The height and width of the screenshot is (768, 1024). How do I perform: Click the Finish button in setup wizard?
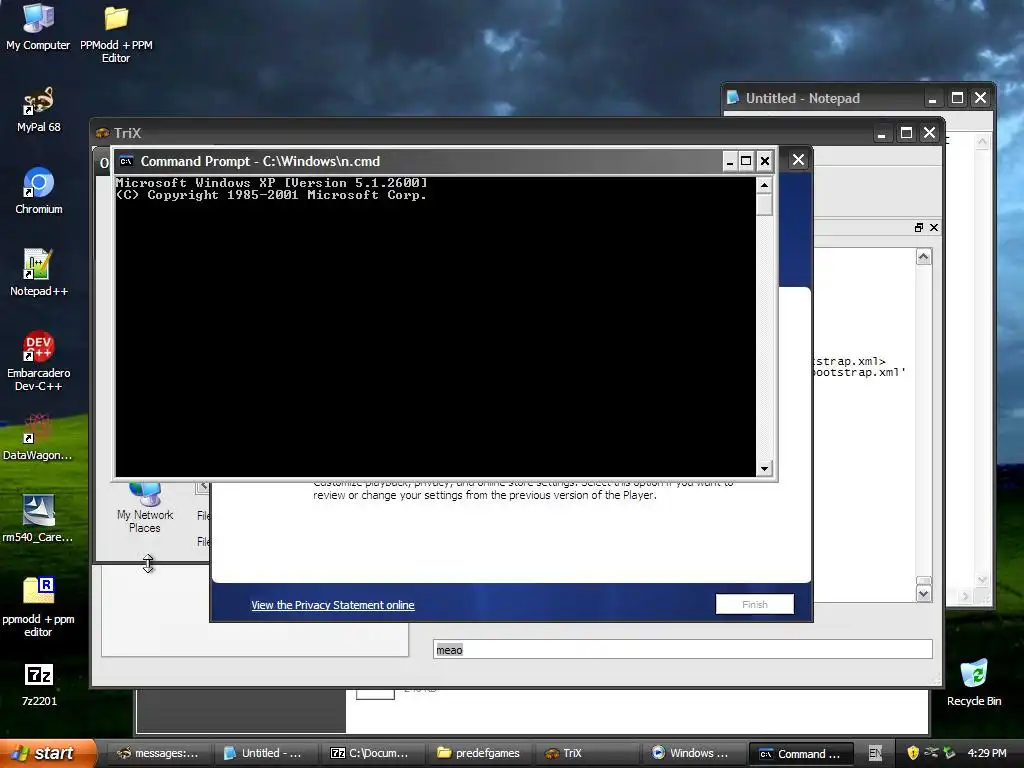(x=754, y=604)
